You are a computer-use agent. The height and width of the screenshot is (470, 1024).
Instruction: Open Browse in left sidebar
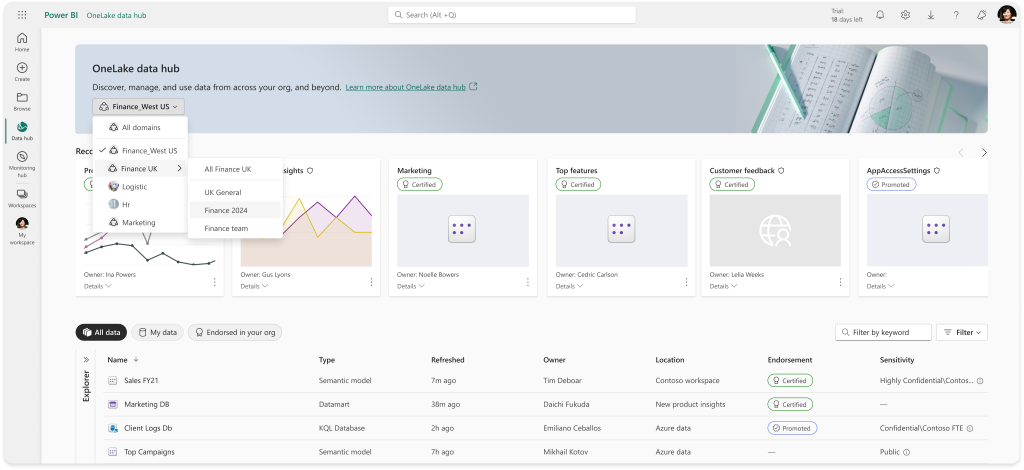22,102
